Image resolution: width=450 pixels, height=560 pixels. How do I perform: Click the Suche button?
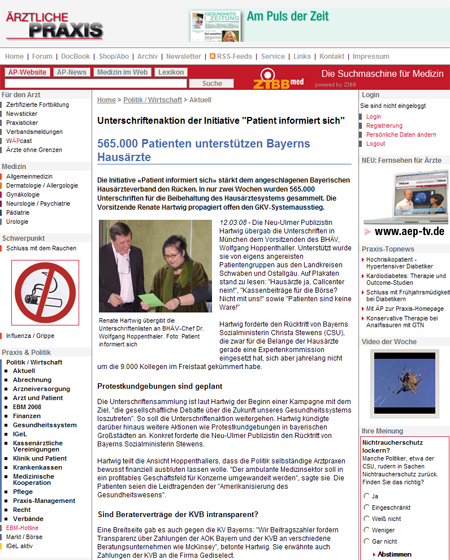(x=212, y=84)
